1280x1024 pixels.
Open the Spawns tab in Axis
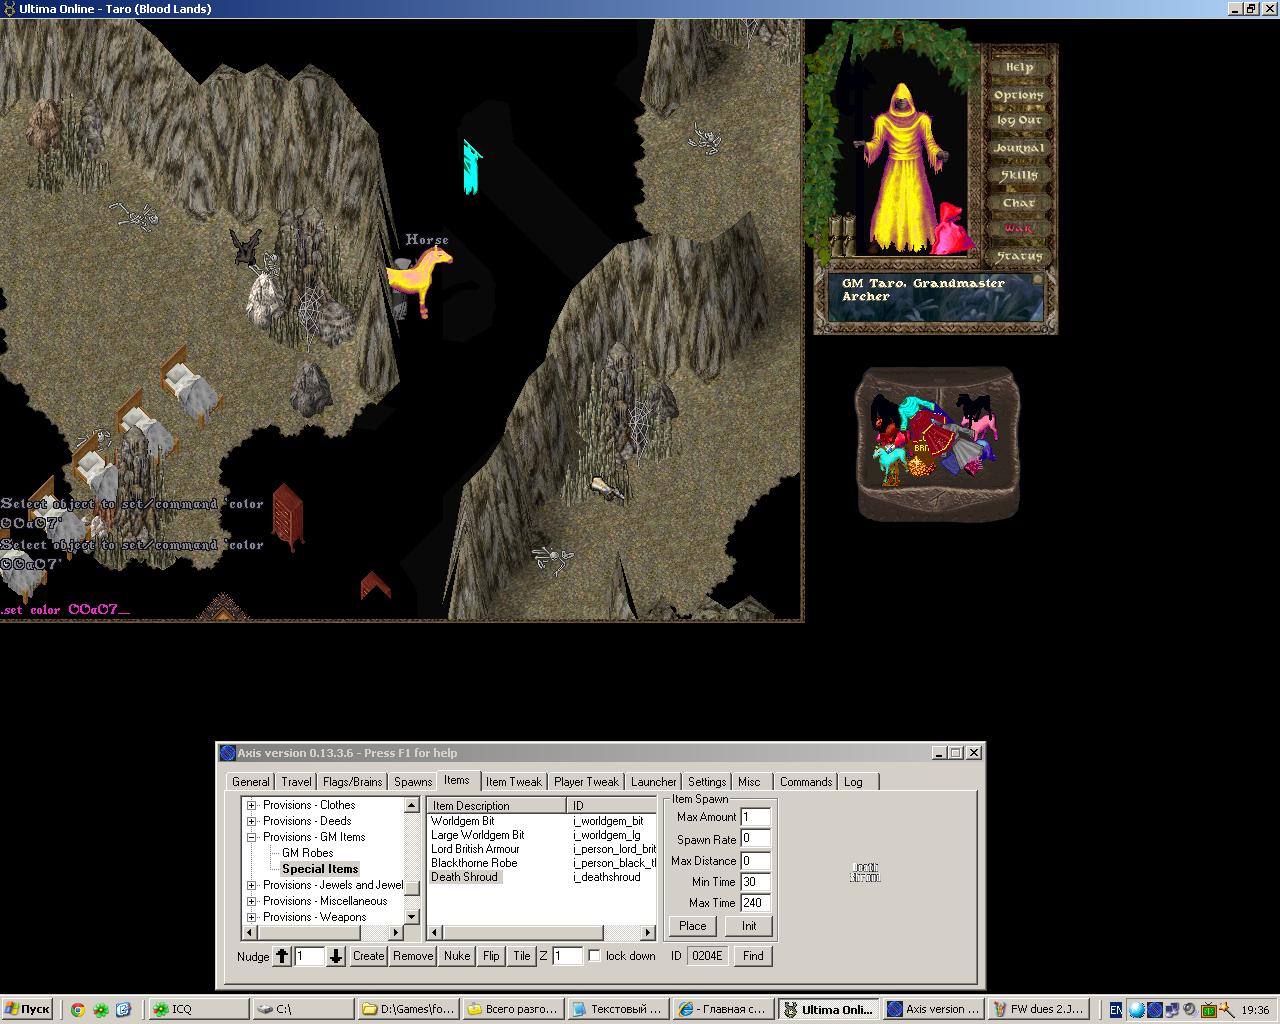coord(413,782)
